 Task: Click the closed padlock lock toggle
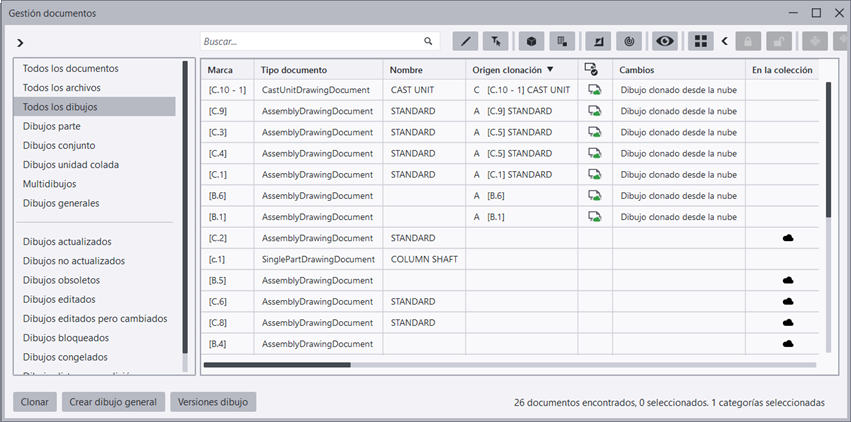point(748,42)
